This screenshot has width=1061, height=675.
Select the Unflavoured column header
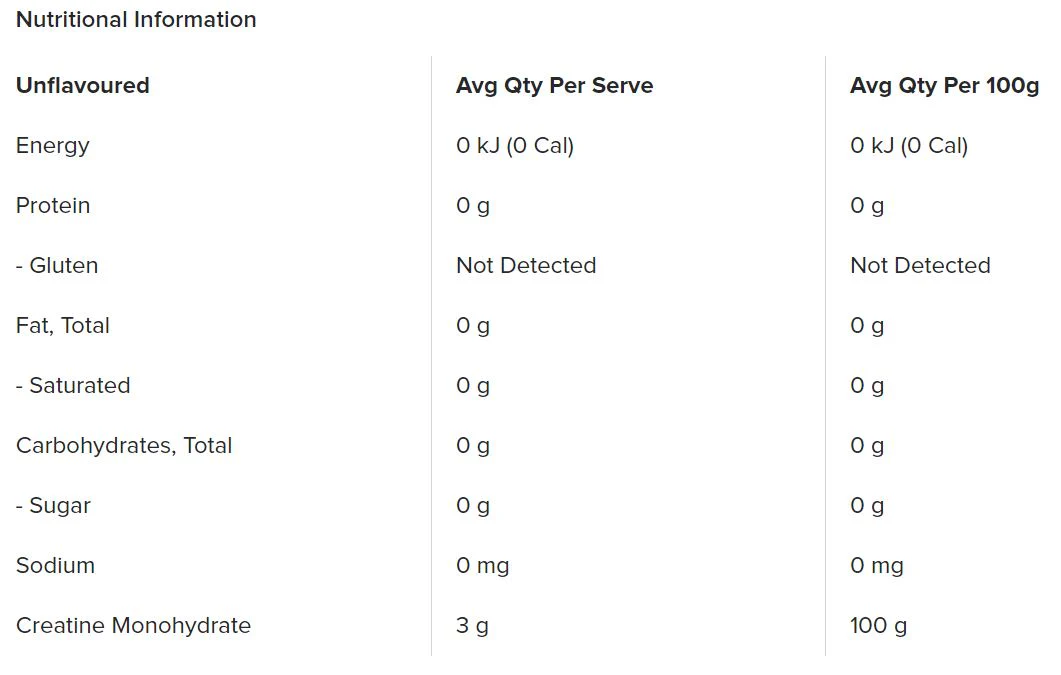click(83, 85)
